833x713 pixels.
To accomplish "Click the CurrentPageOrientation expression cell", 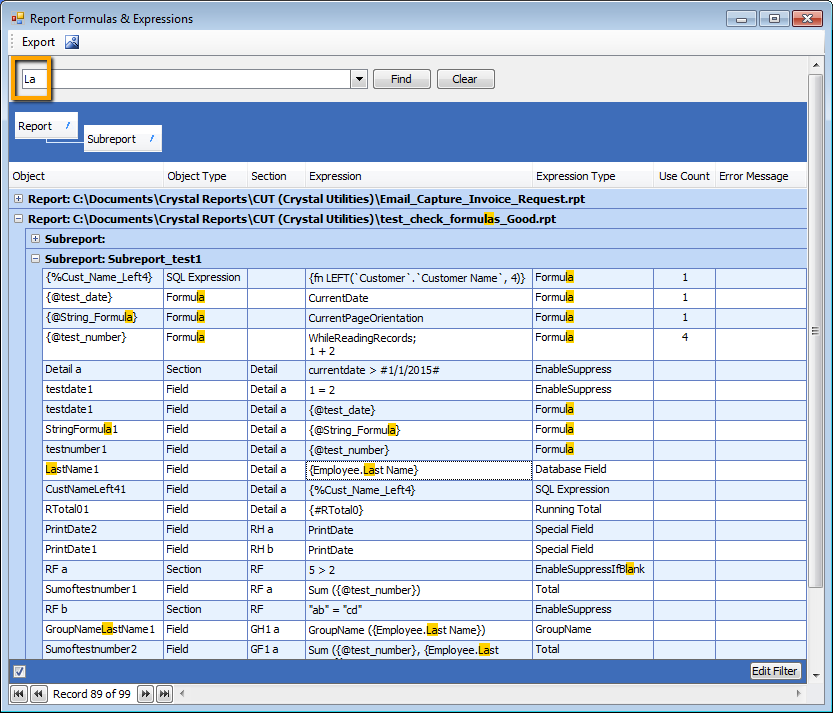I will coord(419,318).
